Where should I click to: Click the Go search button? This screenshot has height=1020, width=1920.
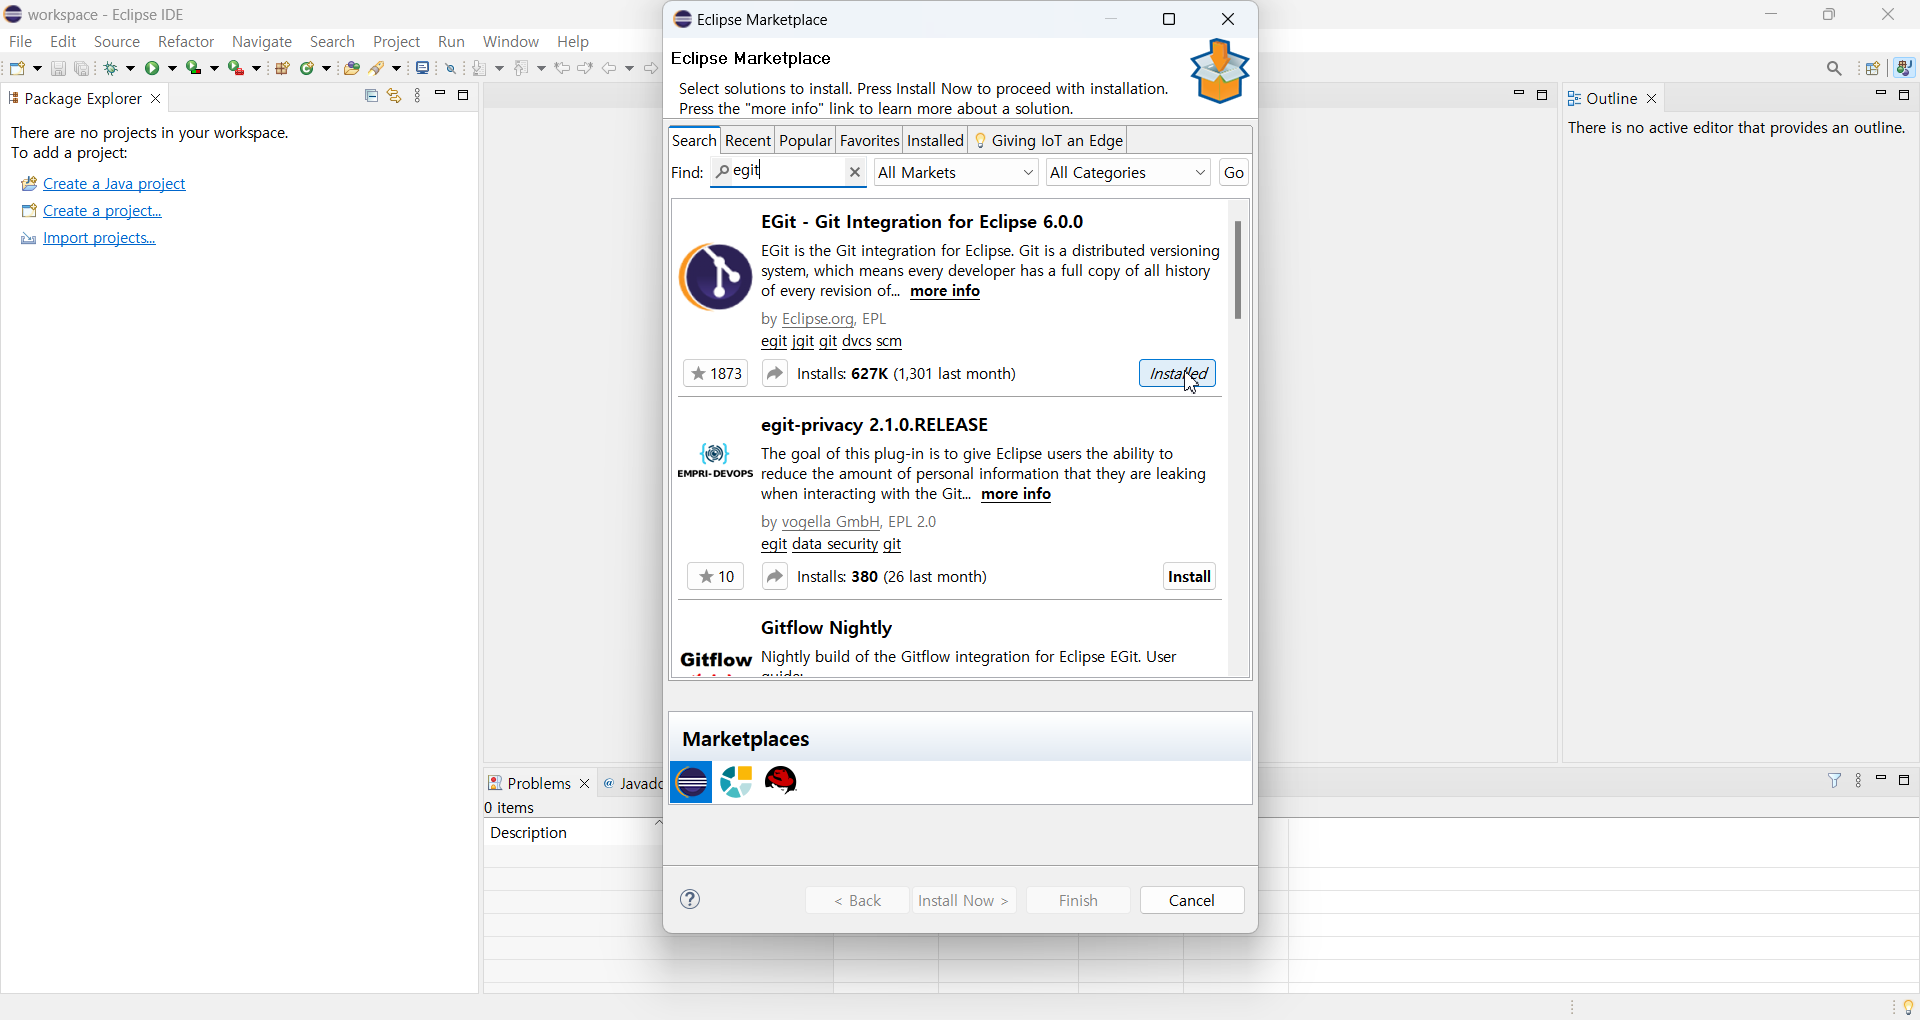coord(1235,173)
